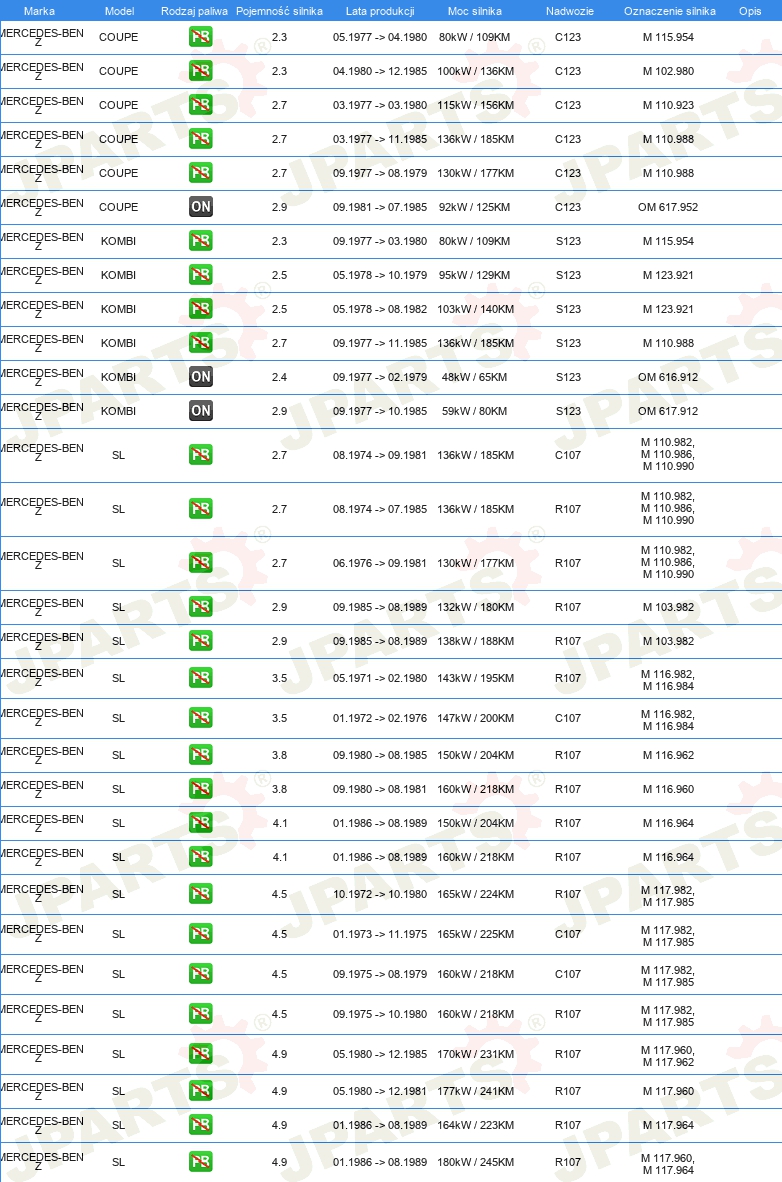
Task: Click power value 132kW / 180KM
Action: coord(476,607)
